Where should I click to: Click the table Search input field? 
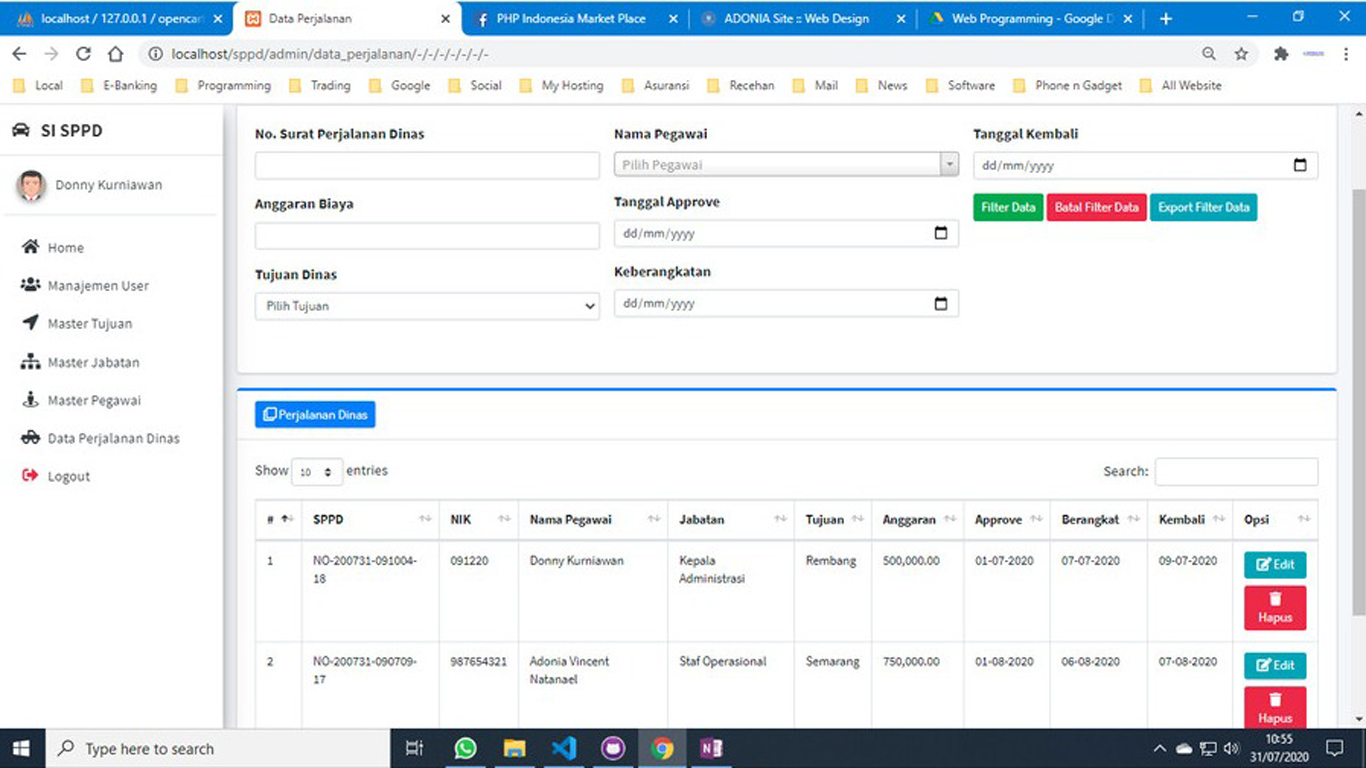1235,471
